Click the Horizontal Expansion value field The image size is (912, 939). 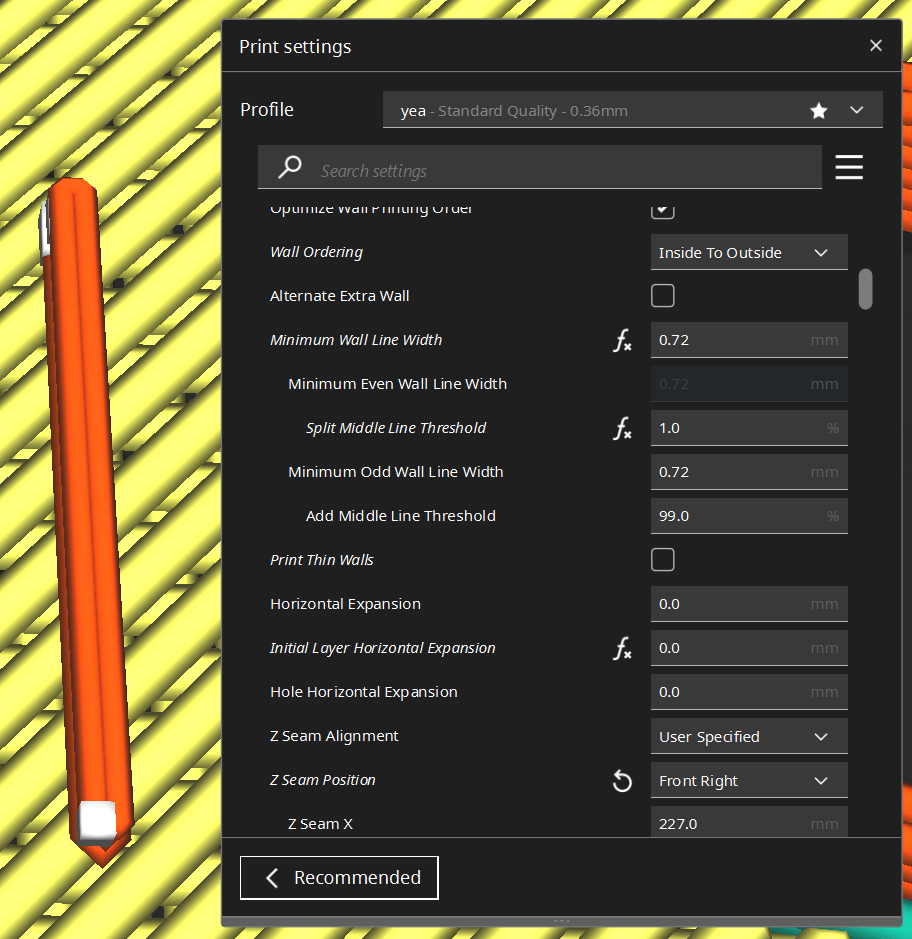tap(749, 604)
